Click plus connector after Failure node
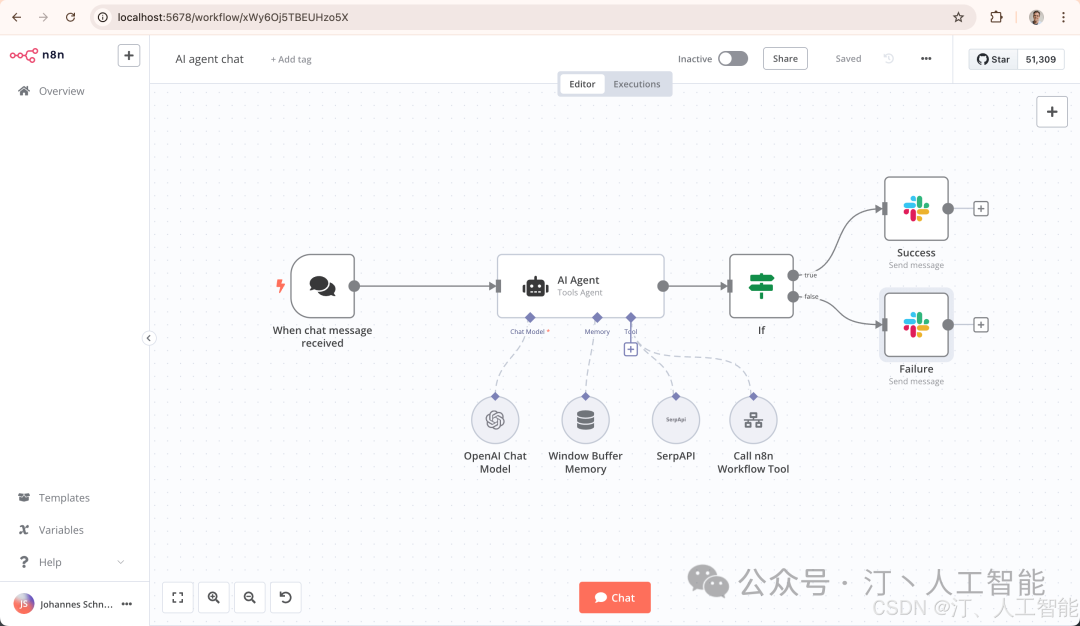The image size is (1080, 626). tap(981, 324)
